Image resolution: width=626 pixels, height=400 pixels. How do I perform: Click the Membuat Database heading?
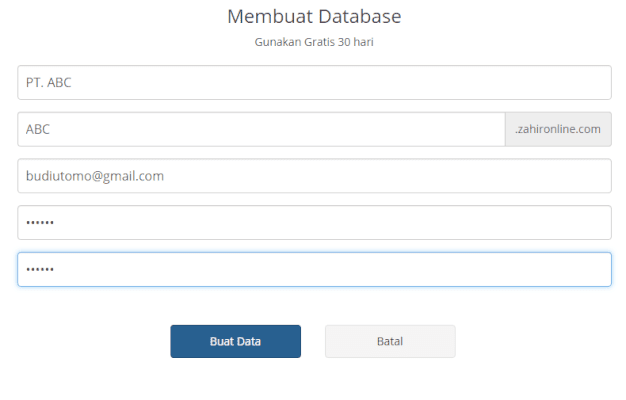pyautogui.click(x=314, y=17)
